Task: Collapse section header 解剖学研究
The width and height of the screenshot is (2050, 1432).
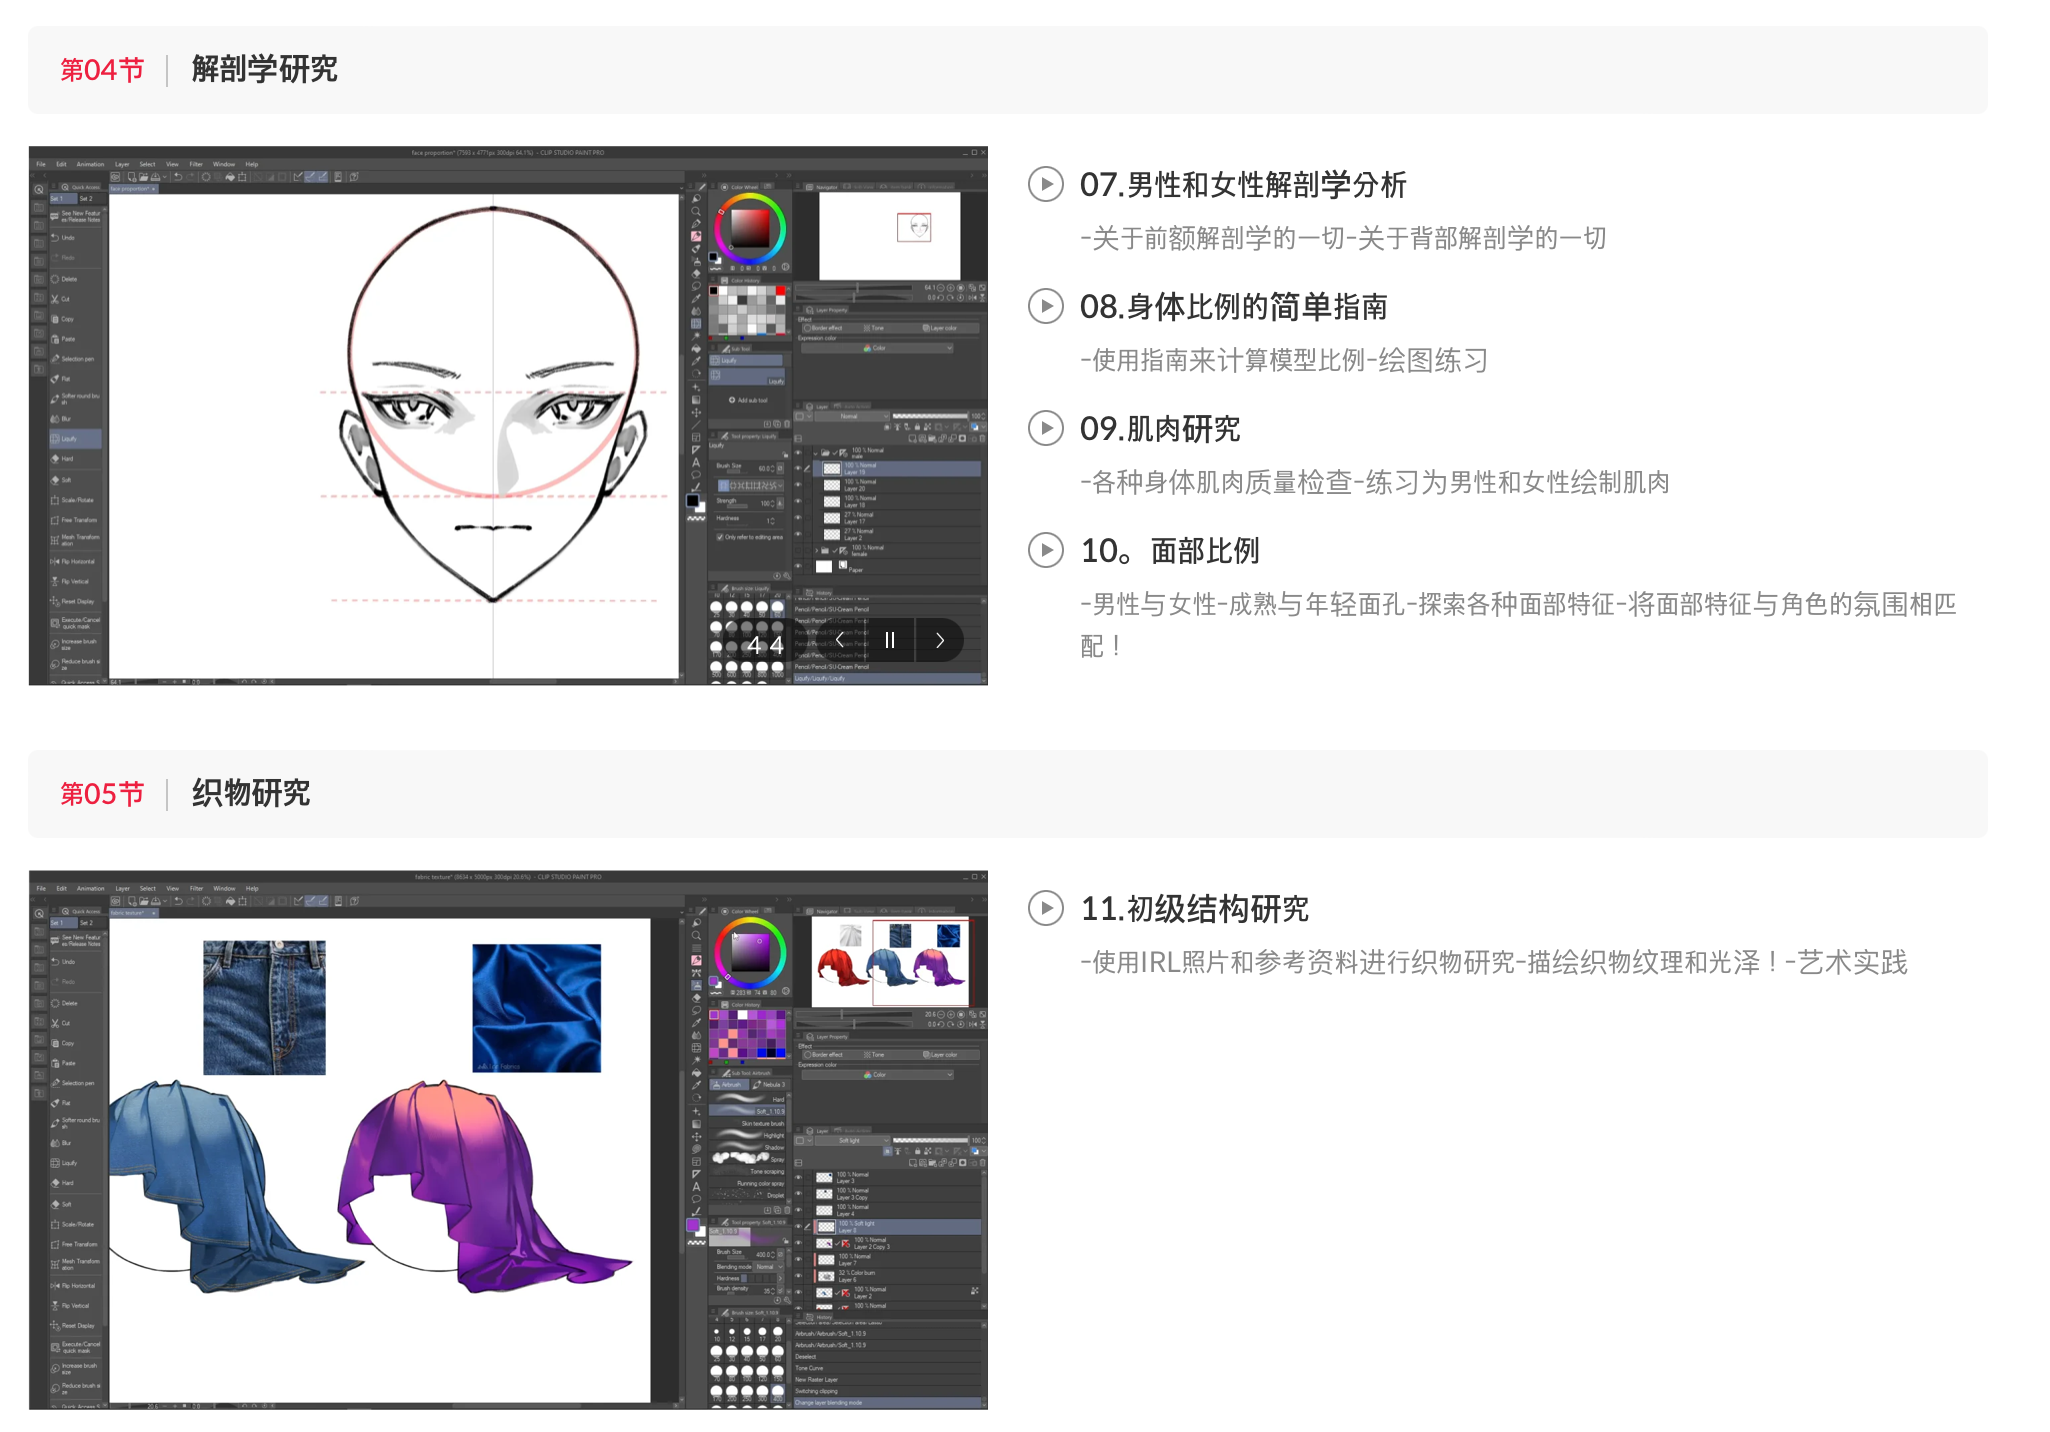Action: click(1008, 70)
